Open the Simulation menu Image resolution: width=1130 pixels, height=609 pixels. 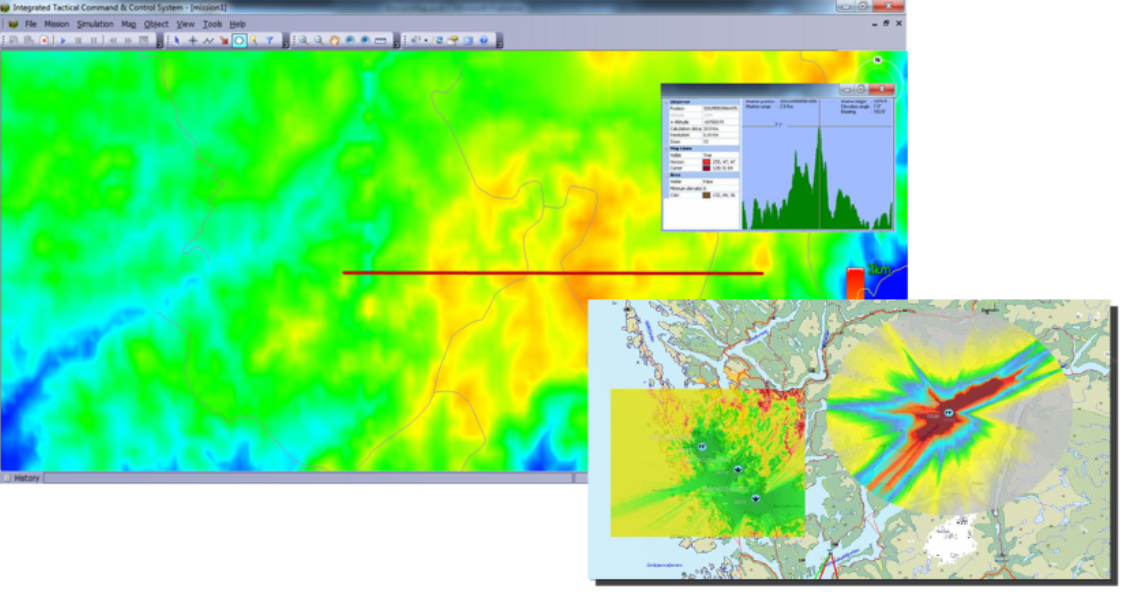(x=94, y=23)
